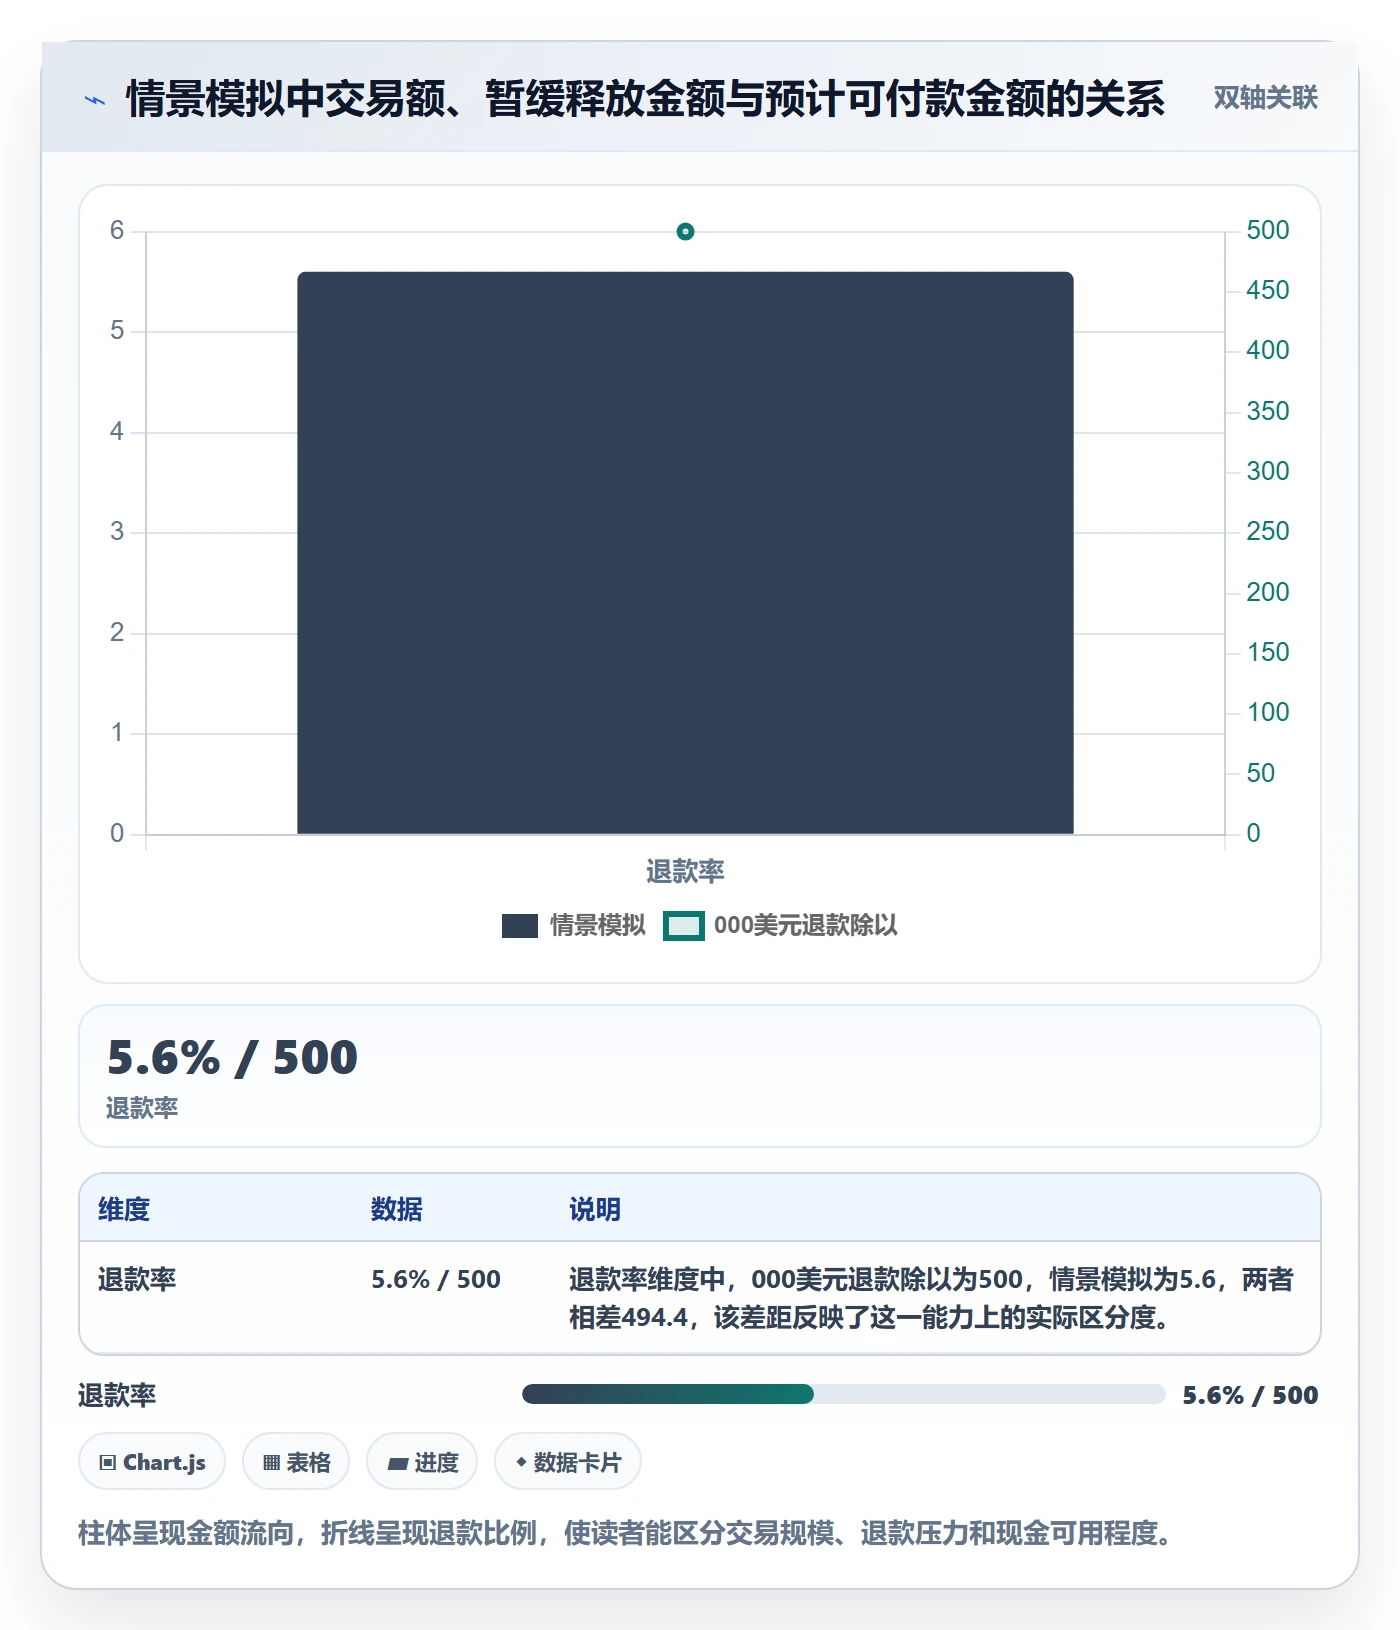Viewport: 1400px width, 1630px height.
Task: Click the 维度 column header
Action: (x=124, y=1209)
